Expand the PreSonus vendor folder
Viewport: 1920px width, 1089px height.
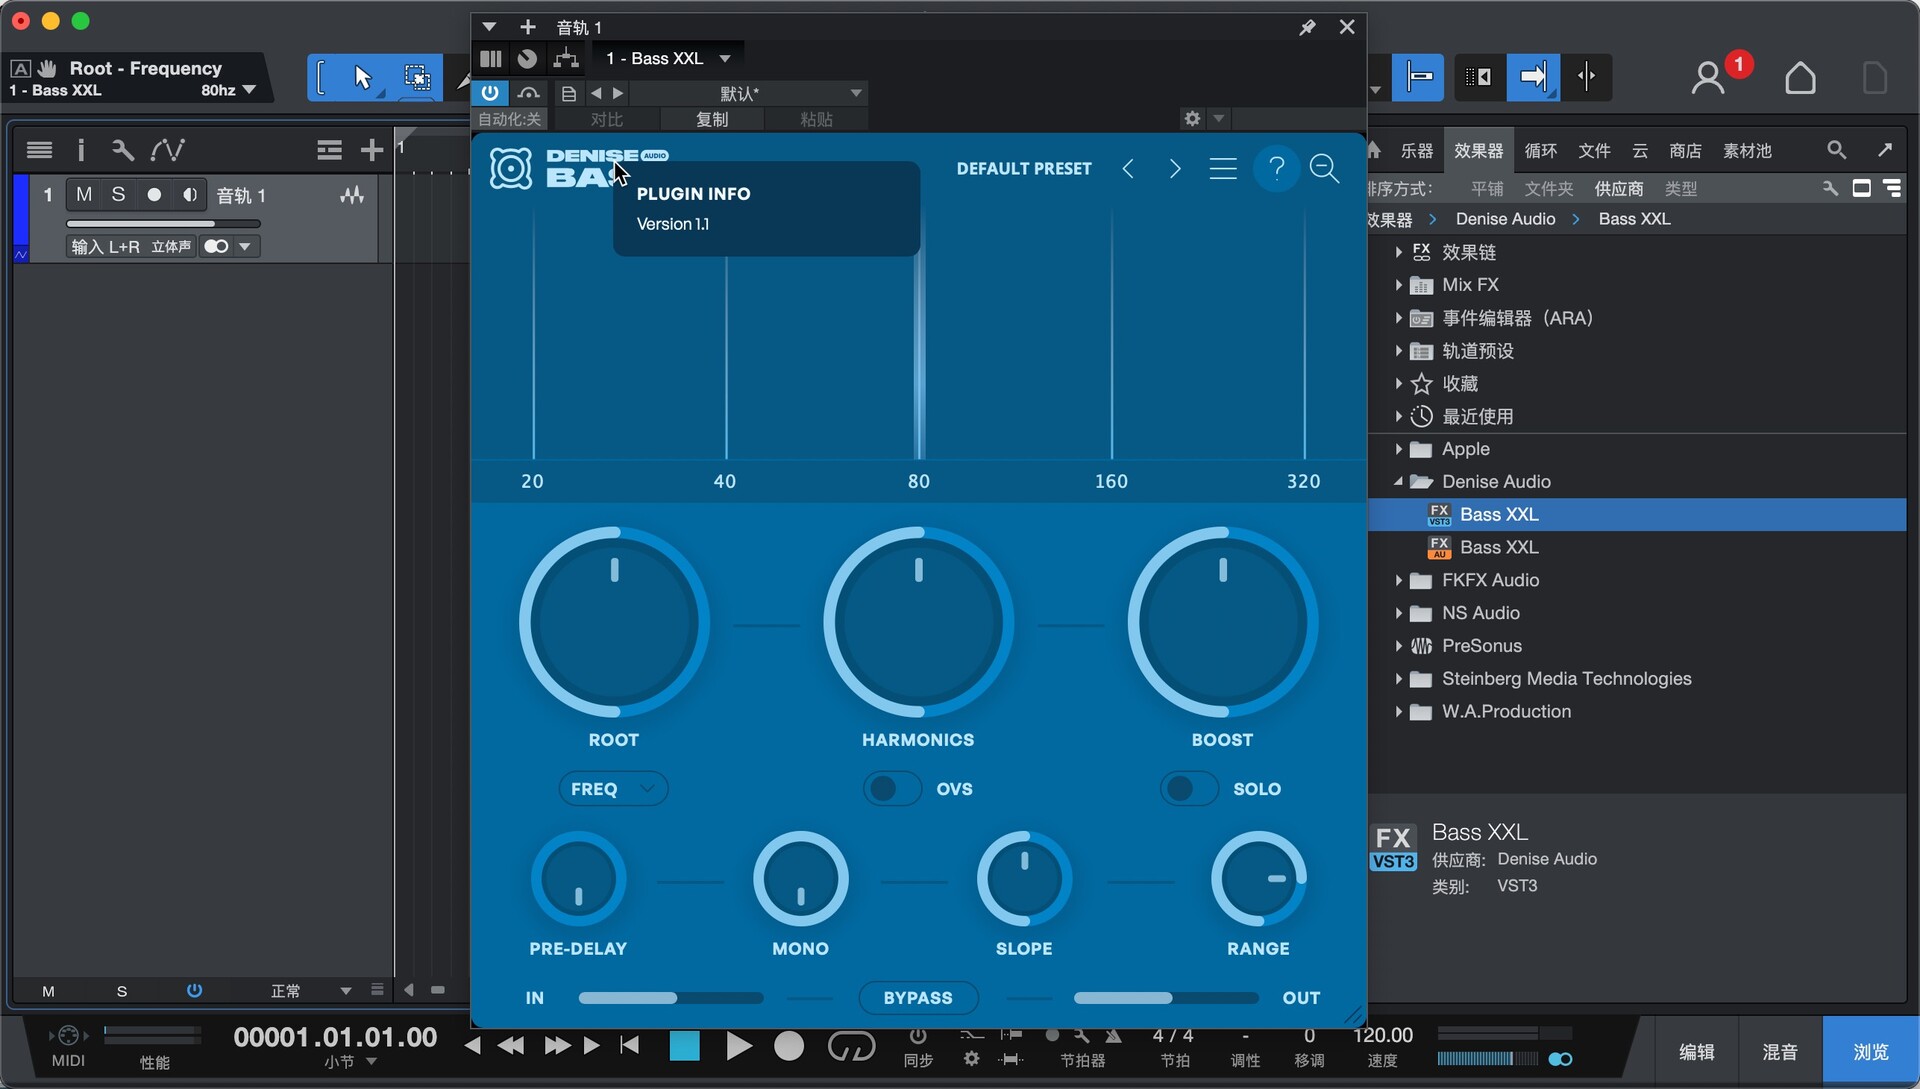point(1399,646)
